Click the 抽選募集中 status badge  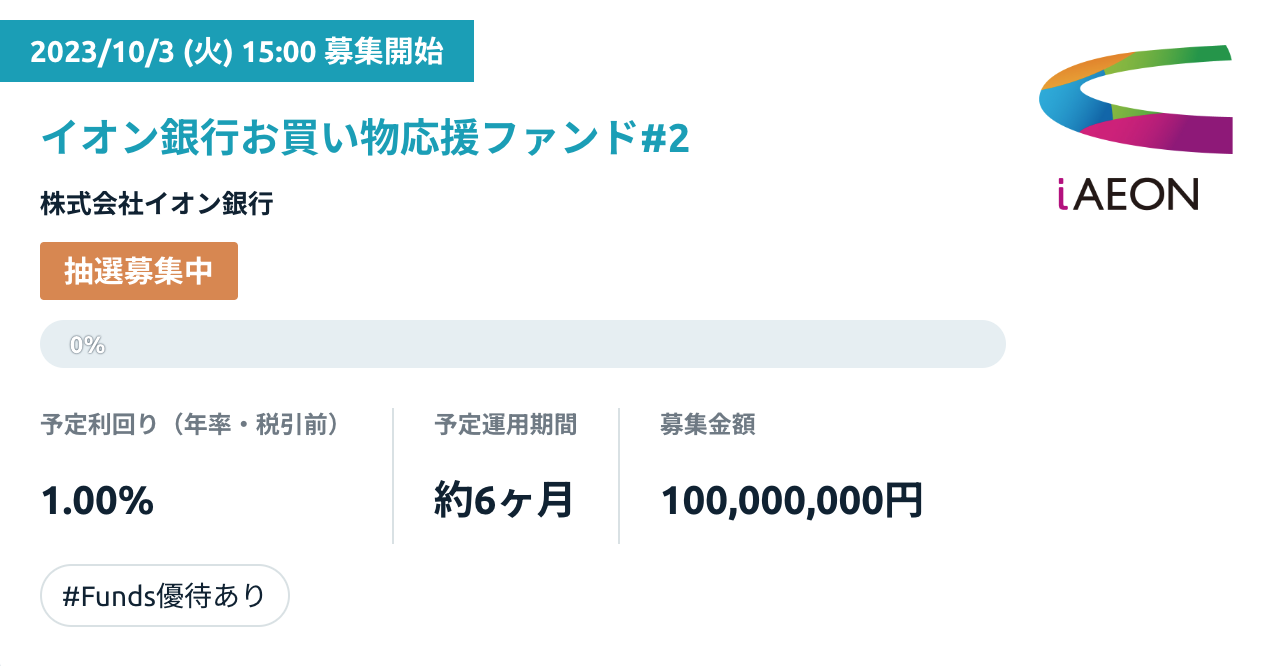coord(139,271)
